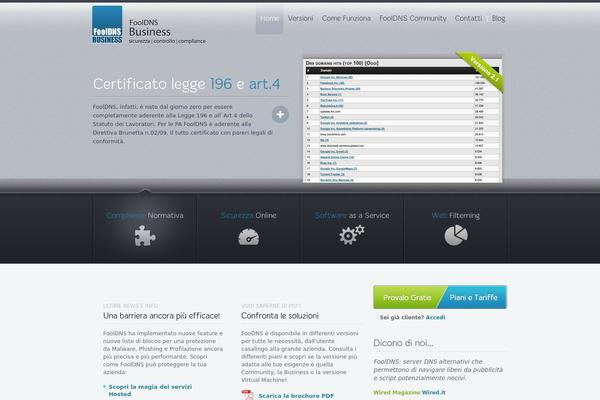Click the Confronta le soluzioni heading
The image size is (600, 400).
click(280, 316)
